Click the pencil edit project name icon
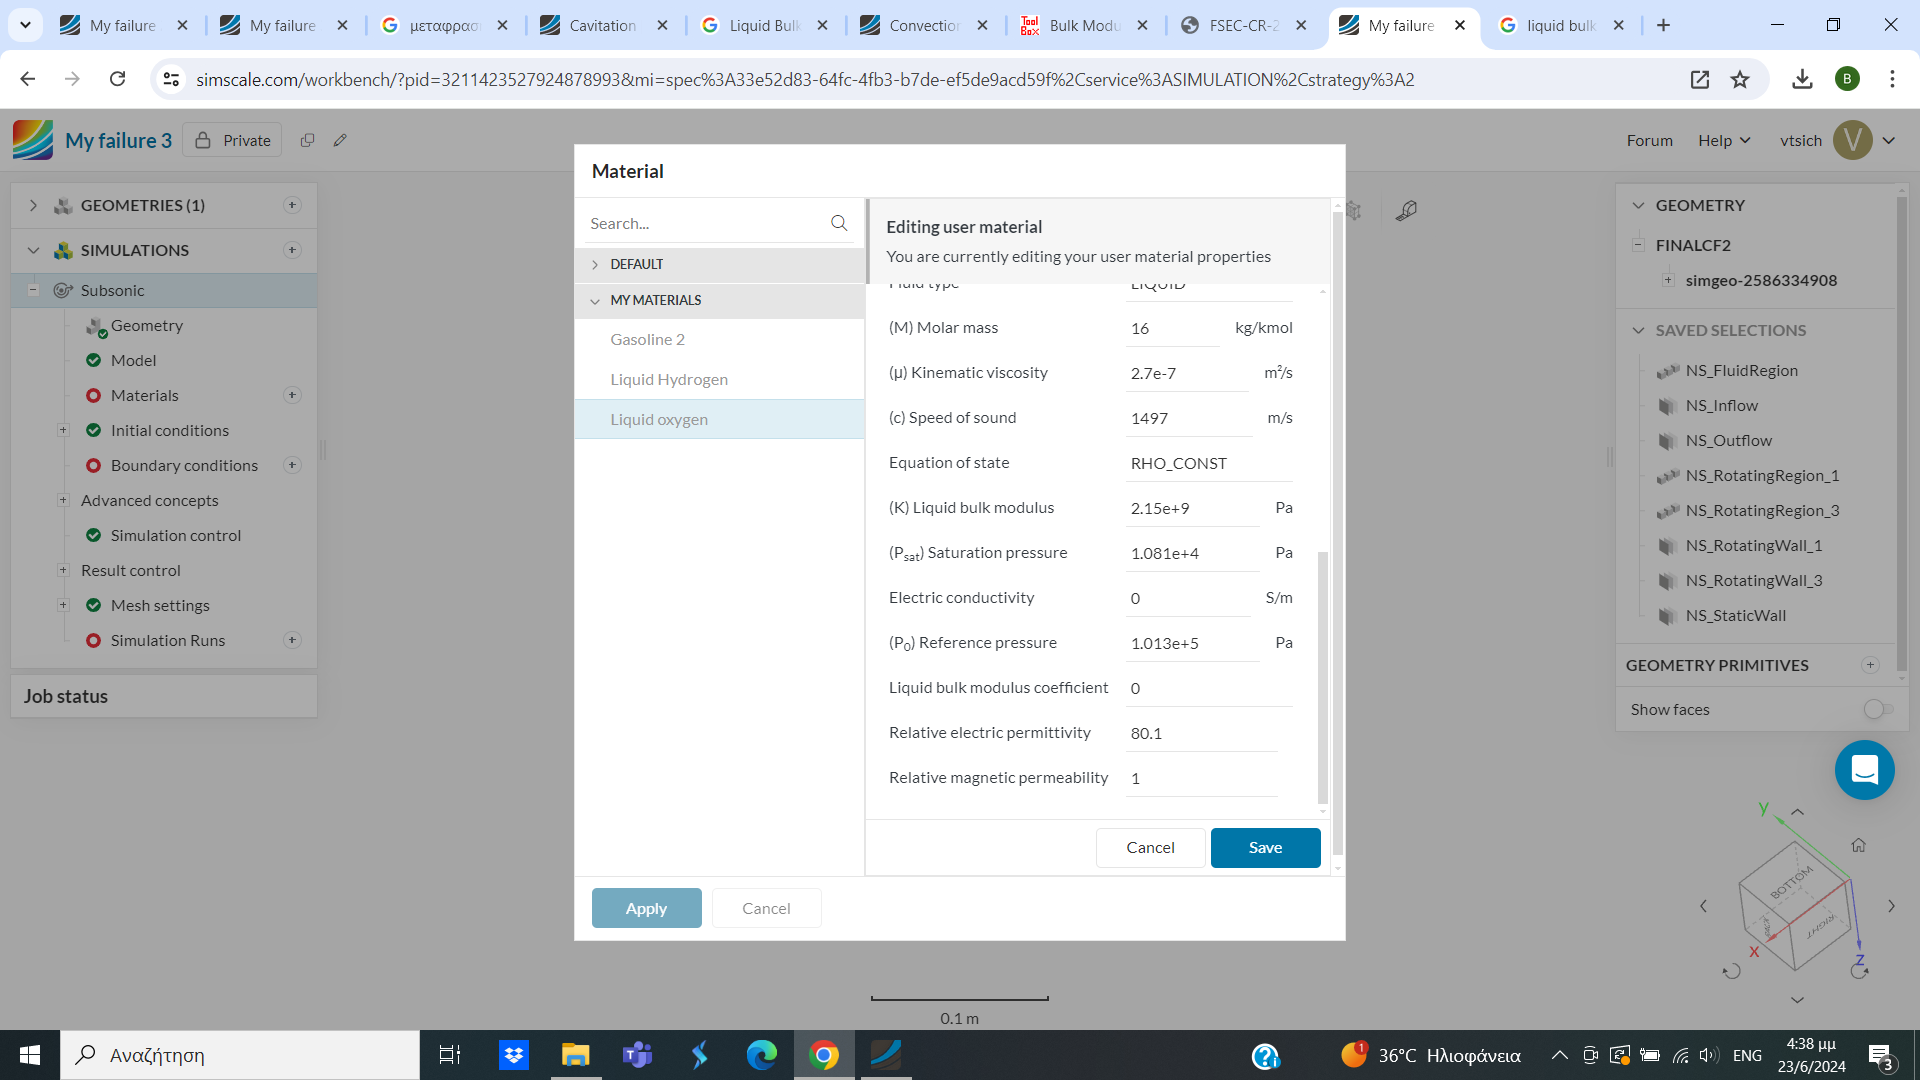 (x=340, y=140)
